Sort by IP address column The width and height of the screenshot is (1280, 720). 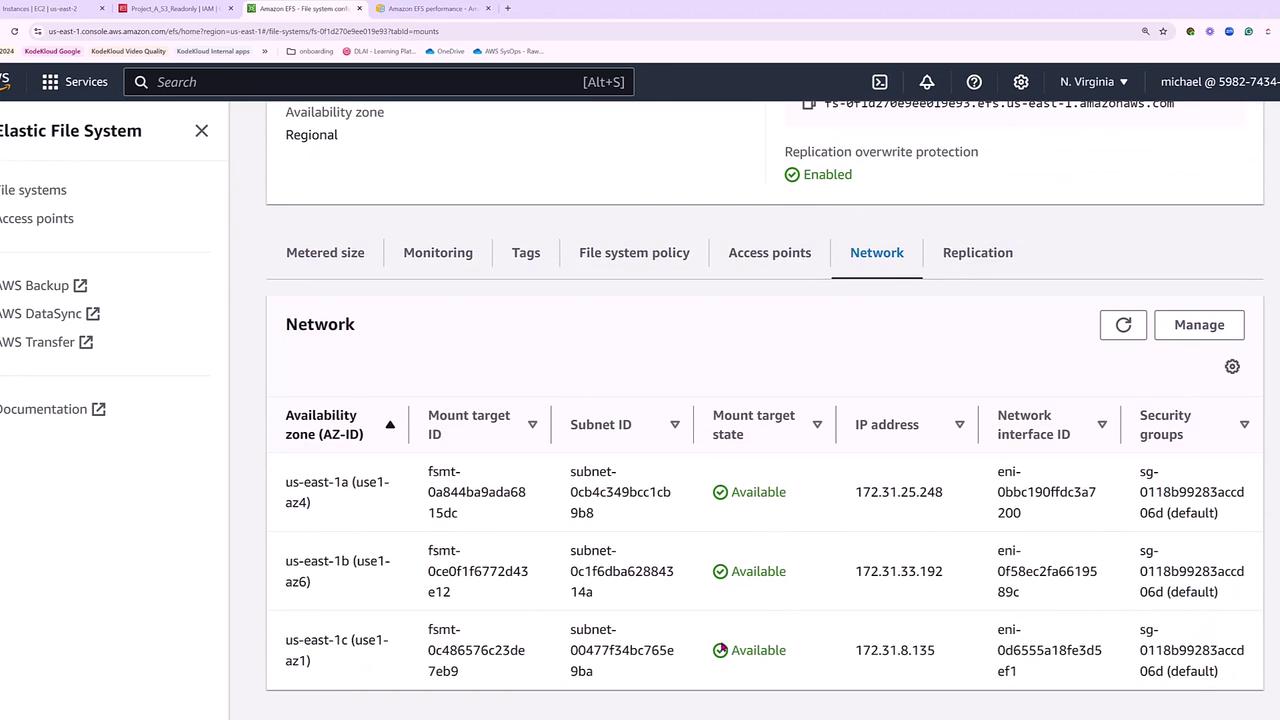click(x=959, y=425)
